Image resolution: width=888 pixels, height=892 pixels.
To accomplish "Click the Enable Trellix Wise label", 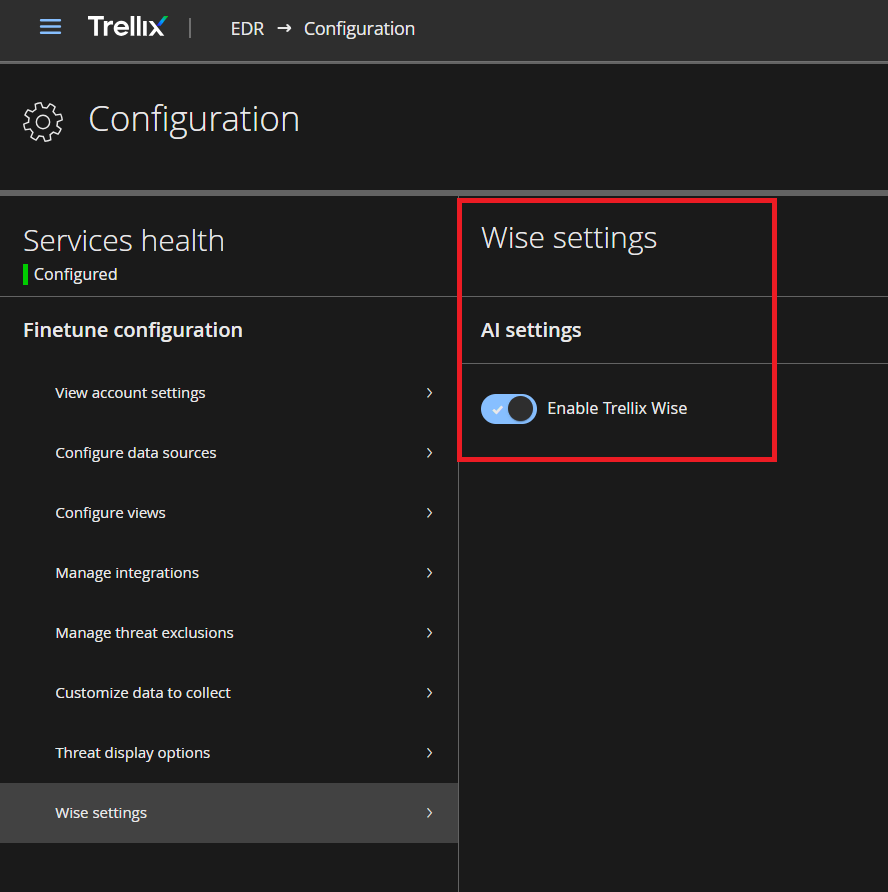I will [617, 408].
